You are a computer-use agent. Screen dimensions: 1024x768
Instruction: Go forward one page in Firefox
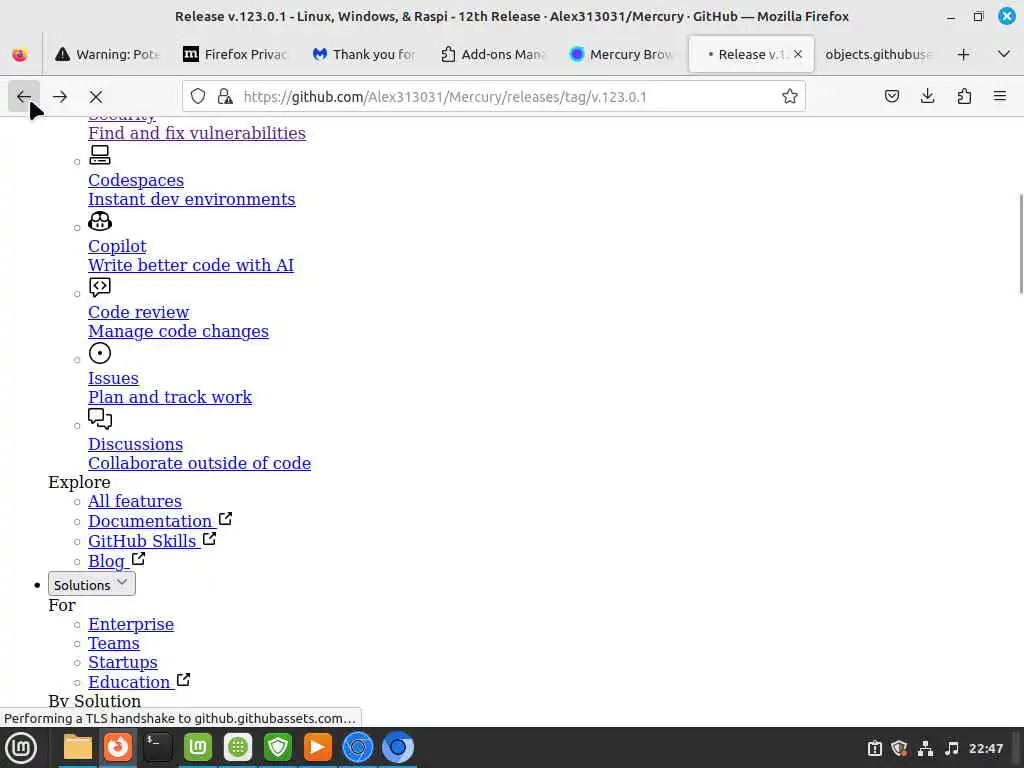(x=60, y=97)
